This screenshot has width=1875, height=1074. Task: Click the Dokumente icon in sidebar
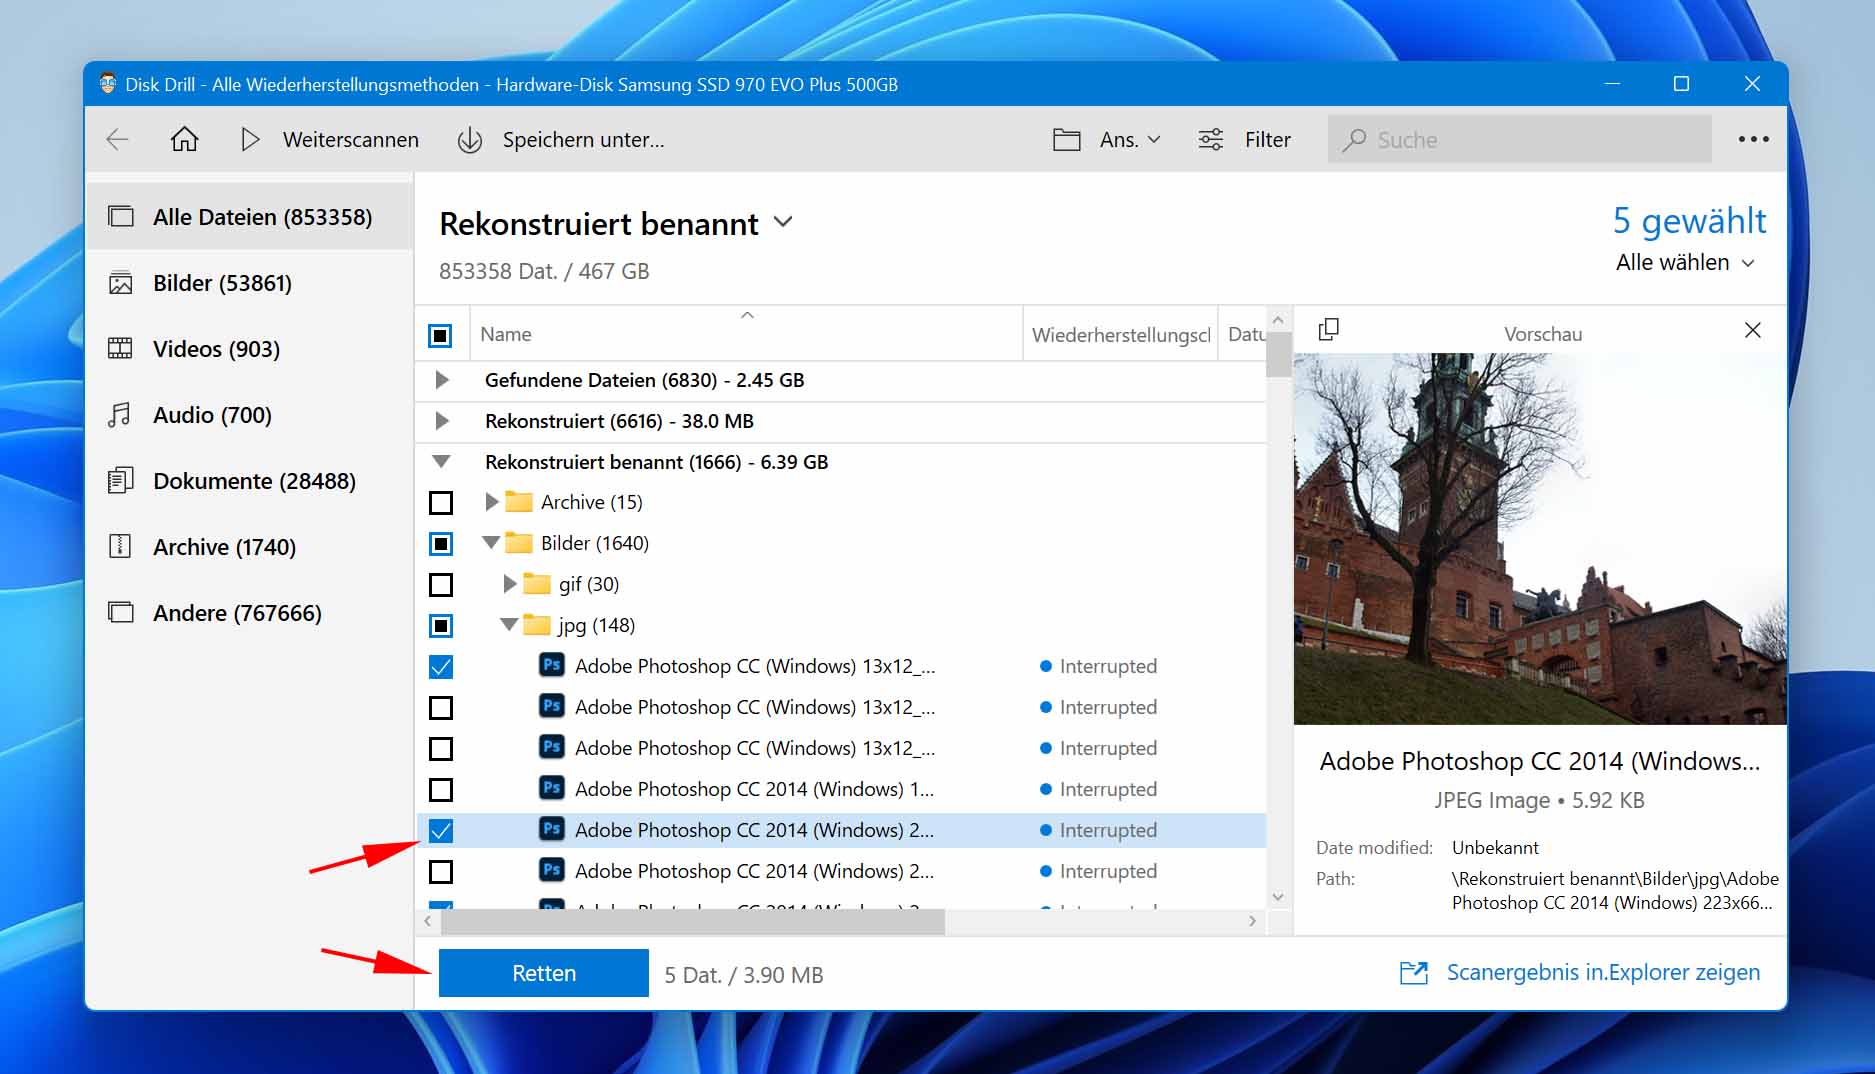[x=120, y=481]
